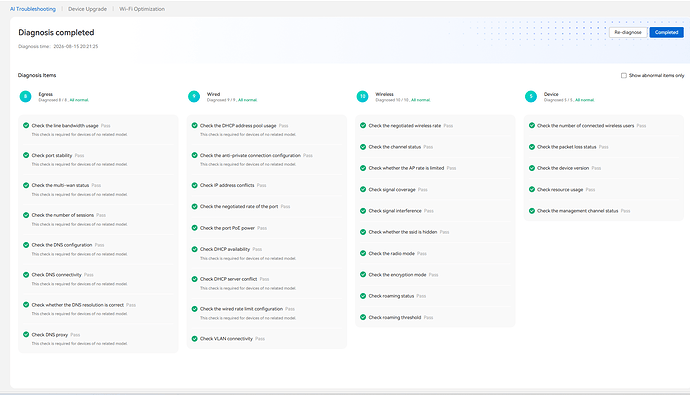This screenshot has height=395, width=690.
Task: Click the Completed button
Action: pyautogui.click(x=666, y=32)
